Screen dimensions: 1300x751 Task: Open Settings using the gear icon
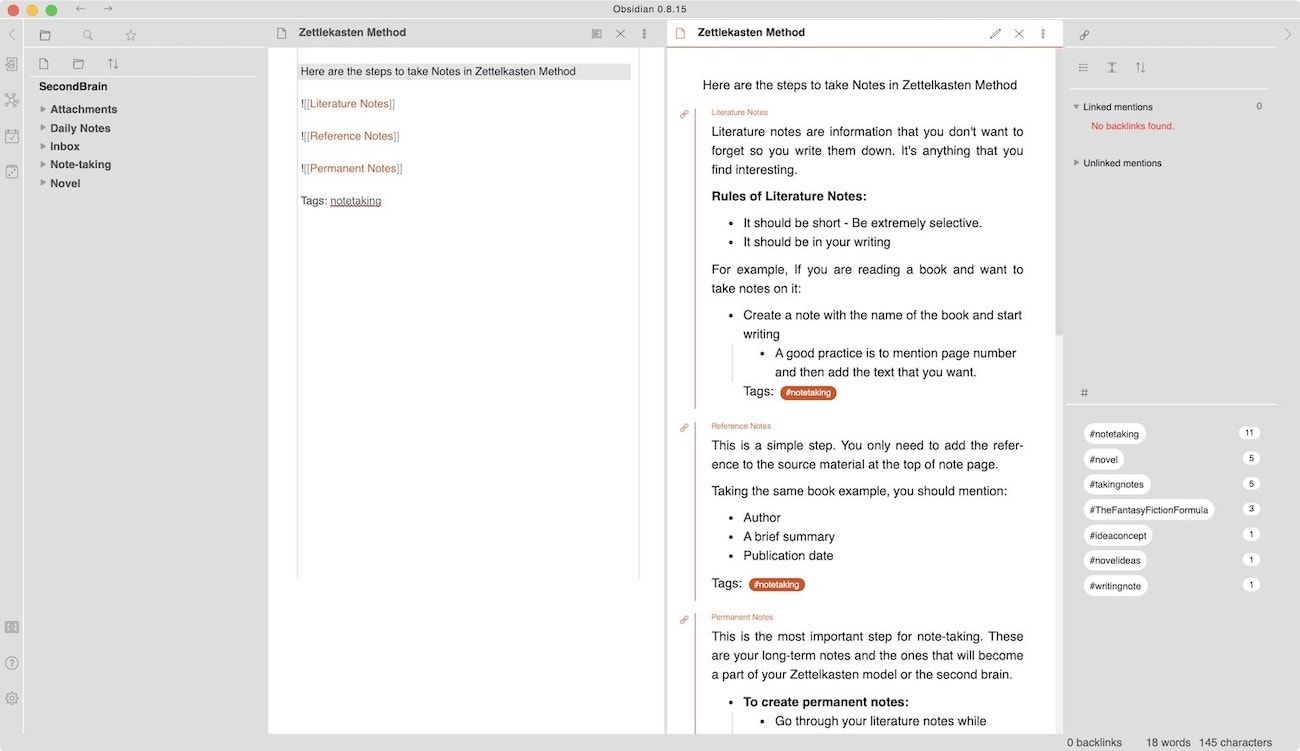click(x=12, y=698)
